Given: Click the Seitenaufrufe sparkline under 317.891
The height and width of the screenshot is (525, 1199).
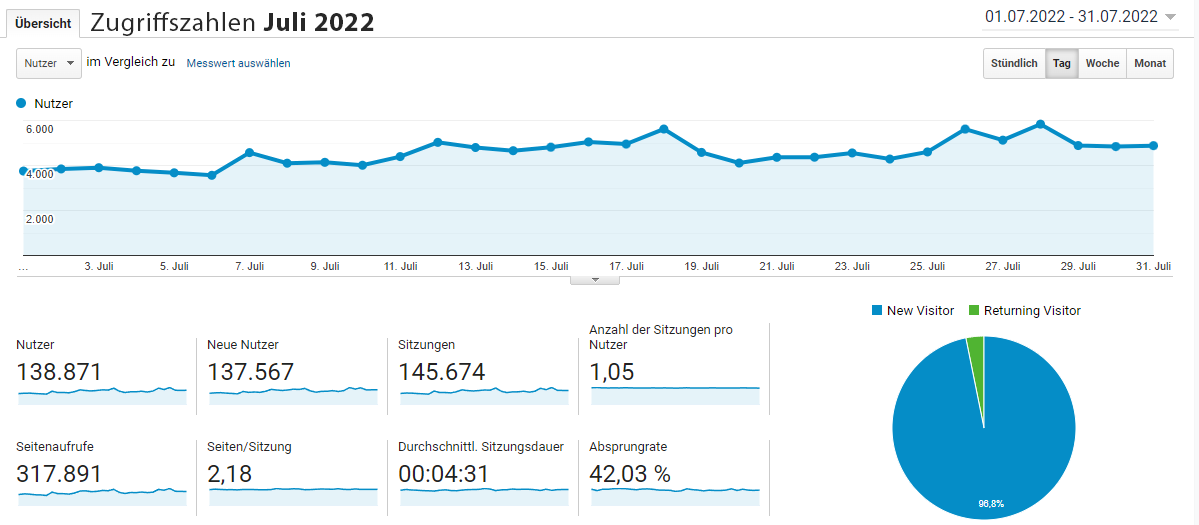Looking at the screenshot, I should [102, 493].
